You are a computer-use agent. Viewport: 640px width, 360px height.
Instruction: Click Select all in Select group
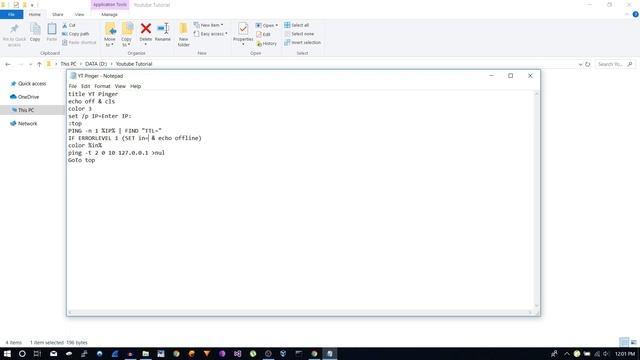click(x=297, y=25)
